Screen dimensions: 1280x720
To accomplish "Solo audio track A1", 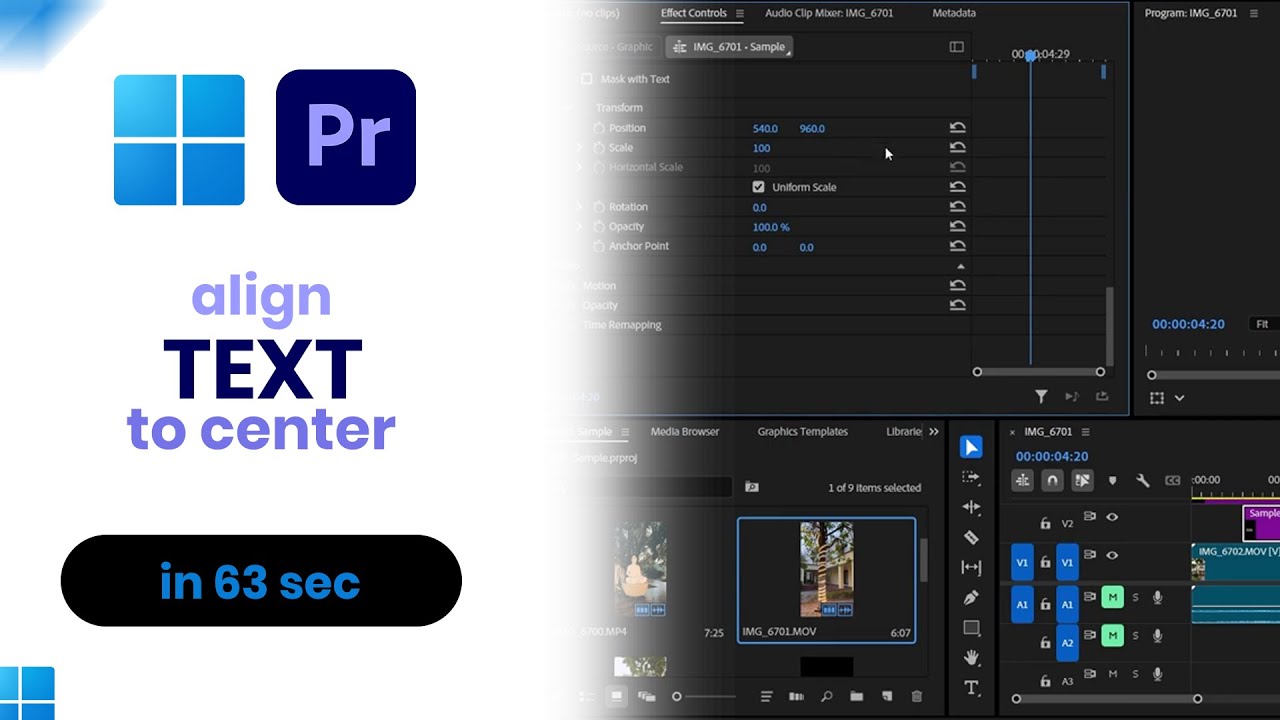I will 1135,598.
